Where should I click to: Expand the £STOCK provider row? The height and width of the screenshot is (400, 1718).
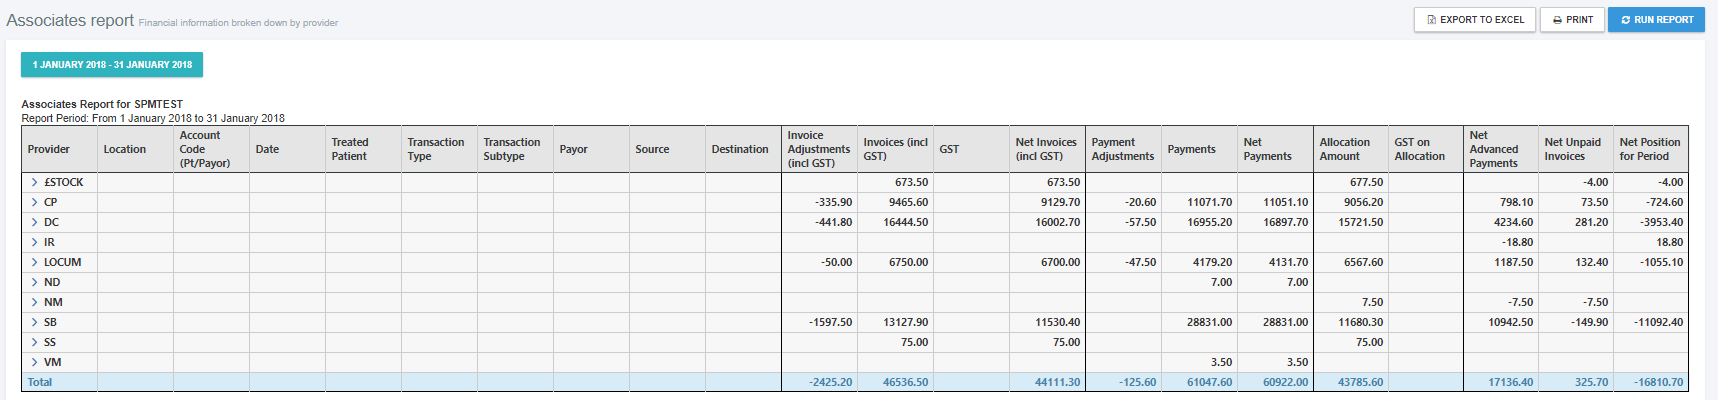pyautogui.click(x=34, y=183)
